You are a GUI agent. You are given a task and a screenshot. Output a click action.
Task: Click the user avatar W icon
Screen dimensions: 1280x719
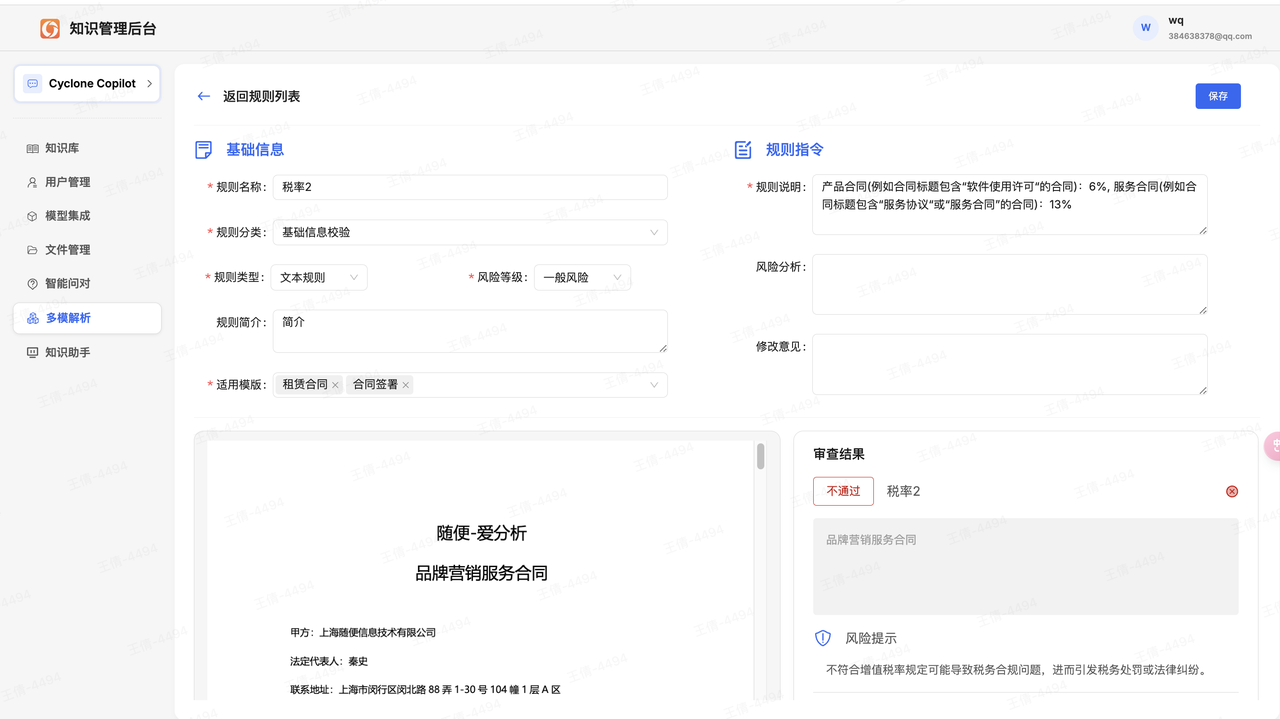point(1145,28)
